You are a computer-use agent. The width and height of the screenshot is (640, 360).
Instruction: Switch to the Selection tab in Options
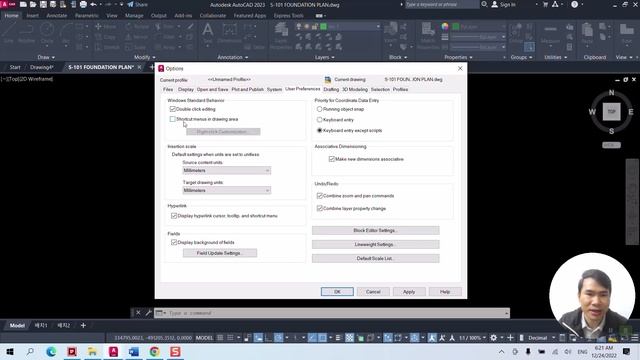380,89
